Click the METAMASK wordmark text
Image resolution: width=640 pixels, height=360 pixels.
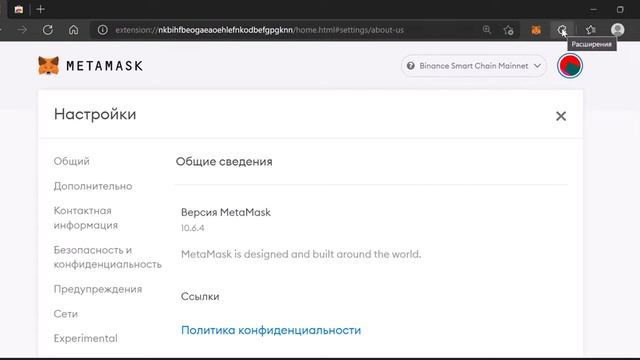(104, 66)
